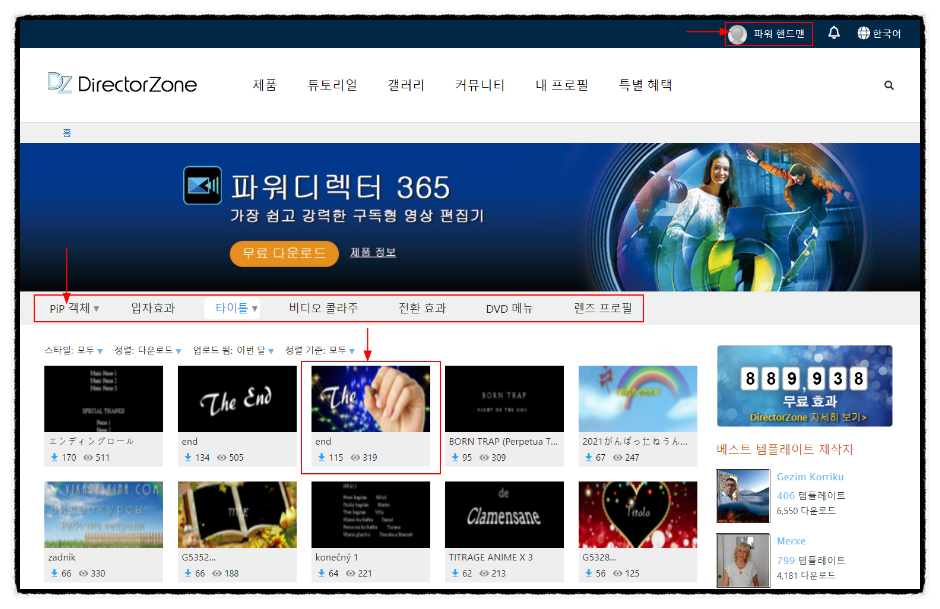
Task: Click download icon for end with 134
Action: (188, 457)
